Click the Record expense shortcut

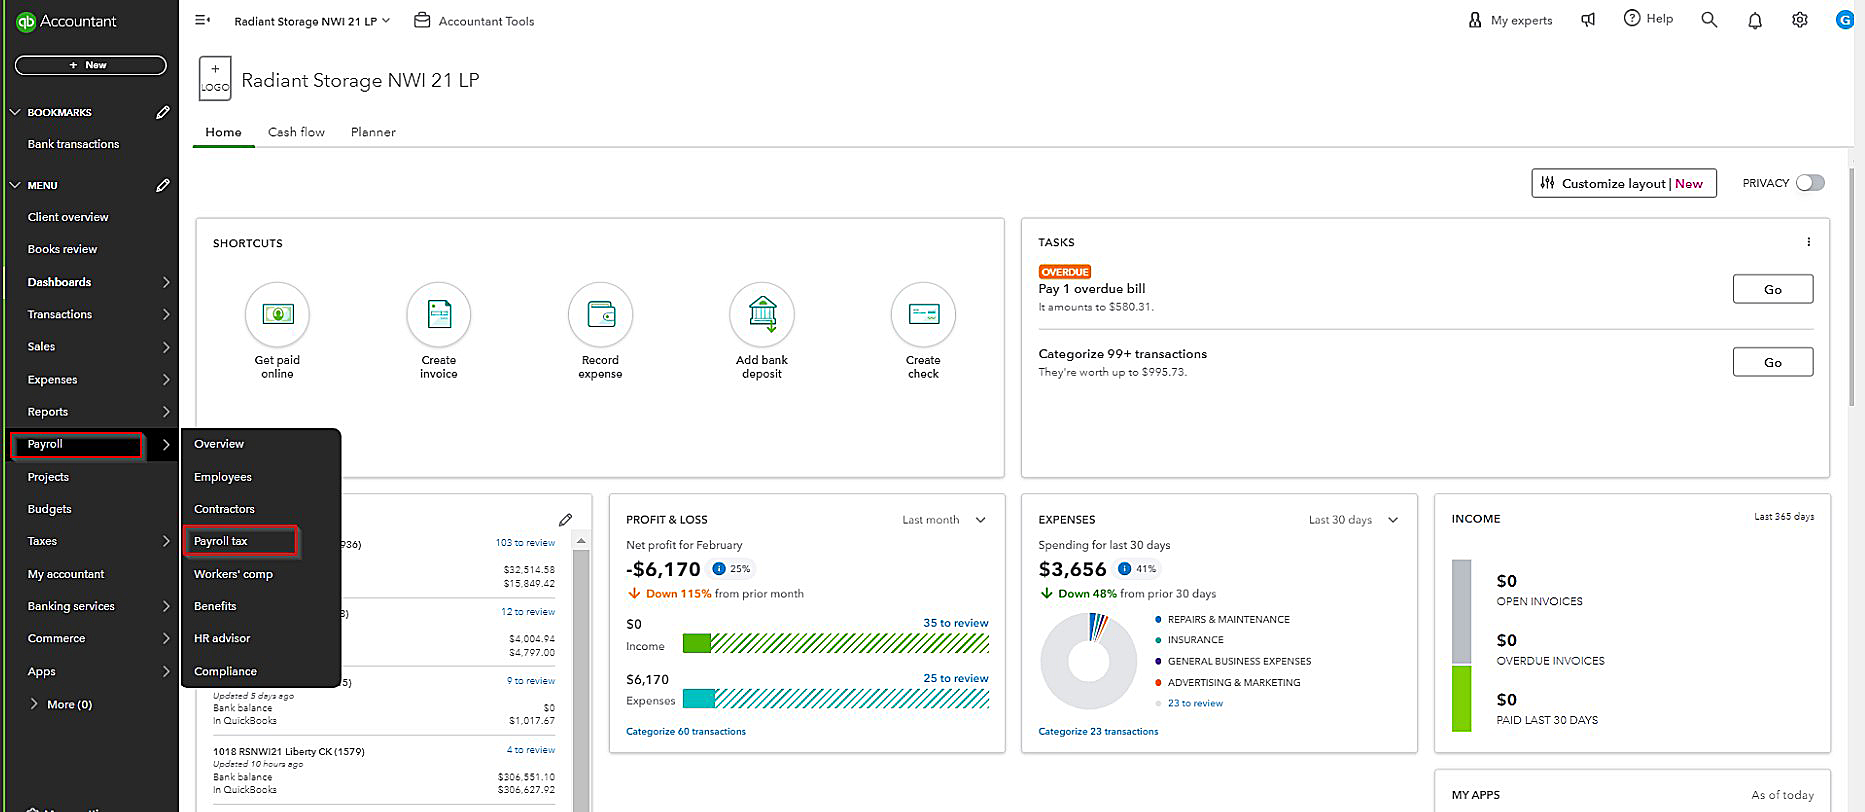pyautogui.click(x=600, y=331)
